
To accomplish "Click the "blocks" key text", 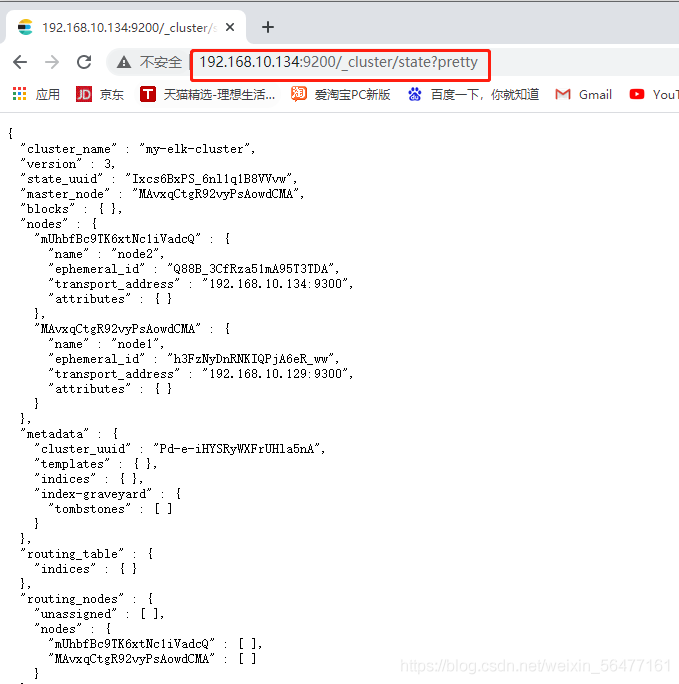I will [x=48, y=209].
